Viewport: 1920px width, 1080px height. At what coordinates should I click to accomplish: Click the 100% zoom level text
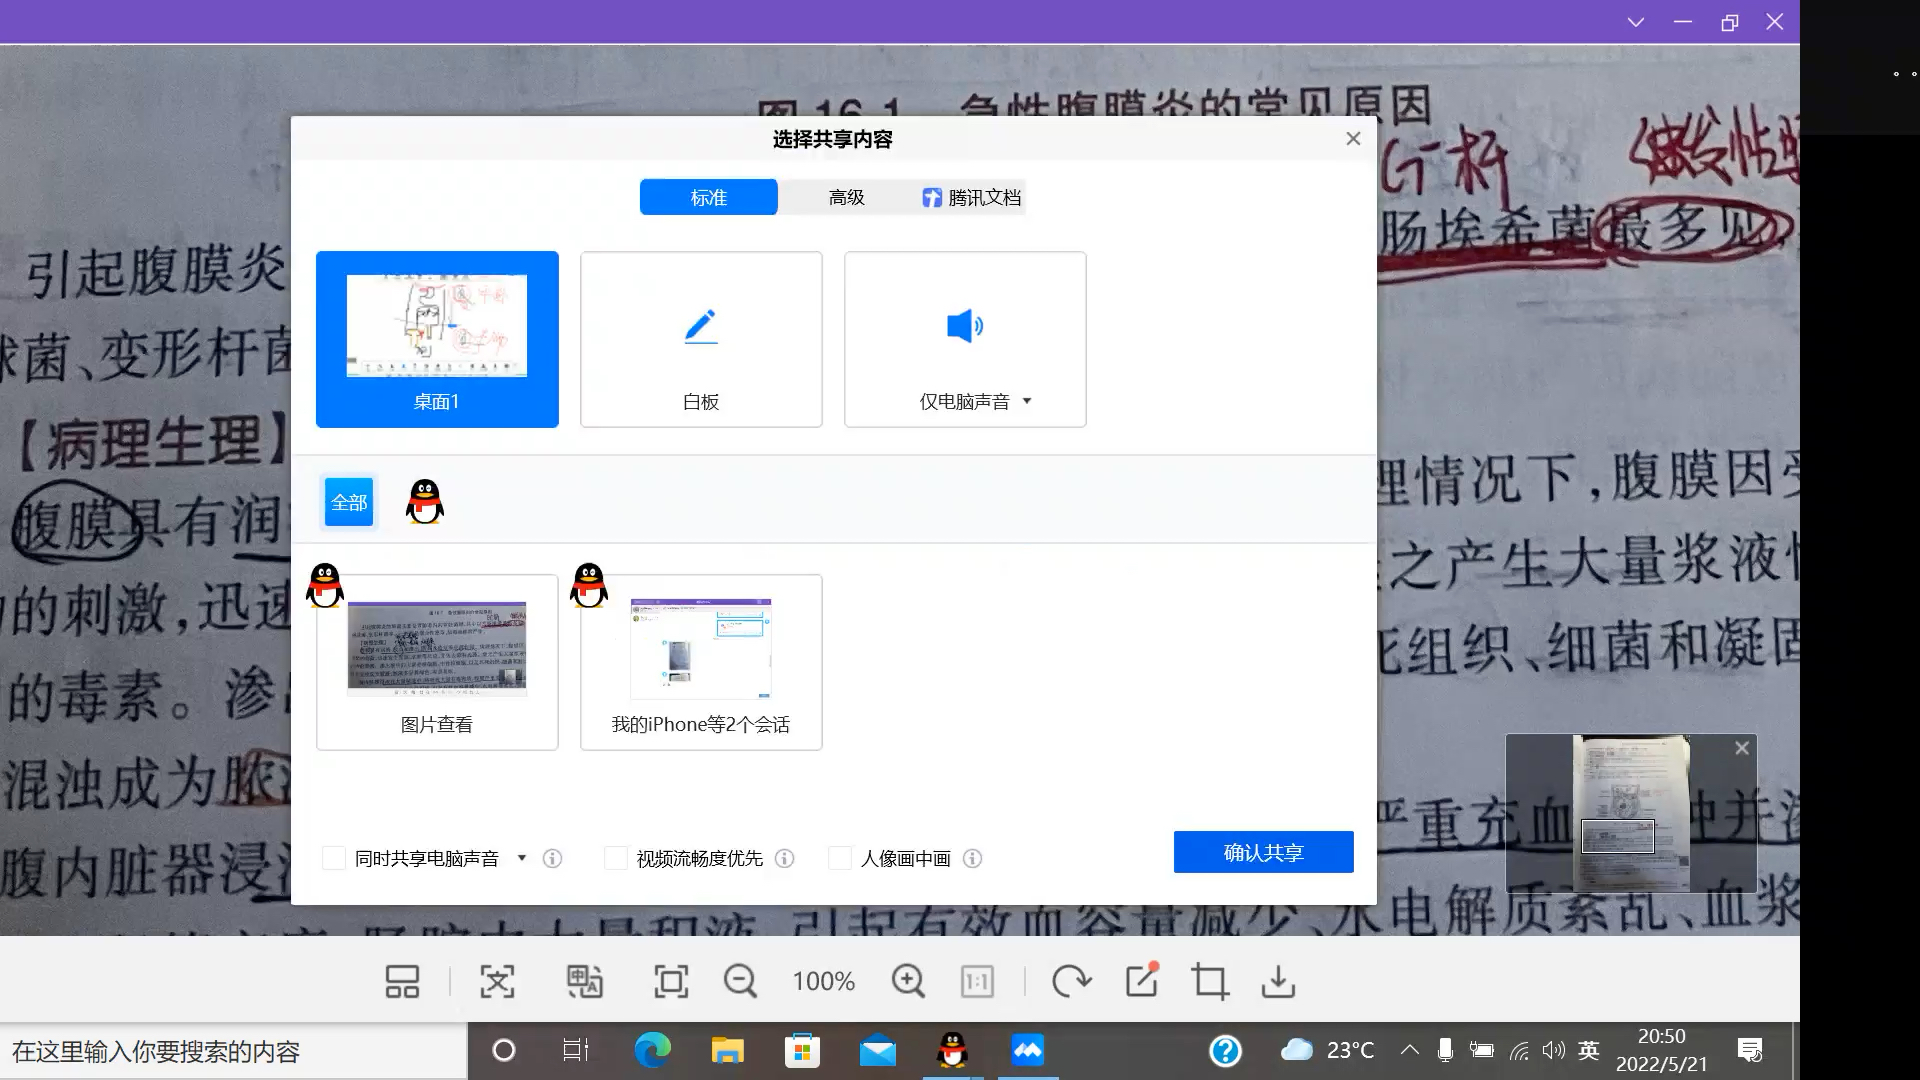click(824, 982)
